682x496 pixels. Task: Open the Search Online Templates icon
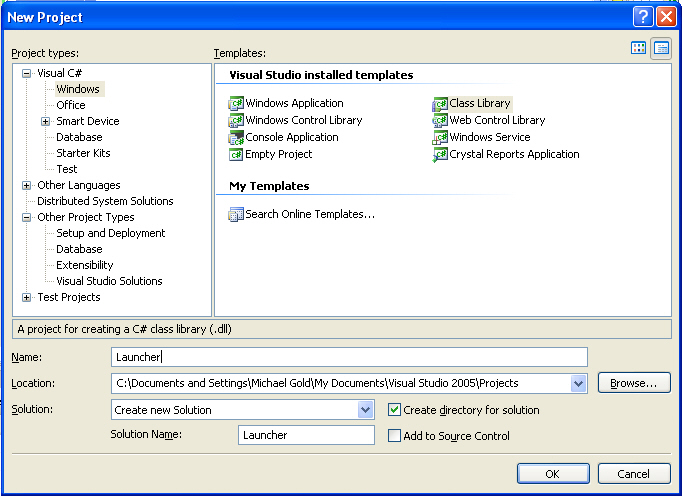tap(236, 214)
